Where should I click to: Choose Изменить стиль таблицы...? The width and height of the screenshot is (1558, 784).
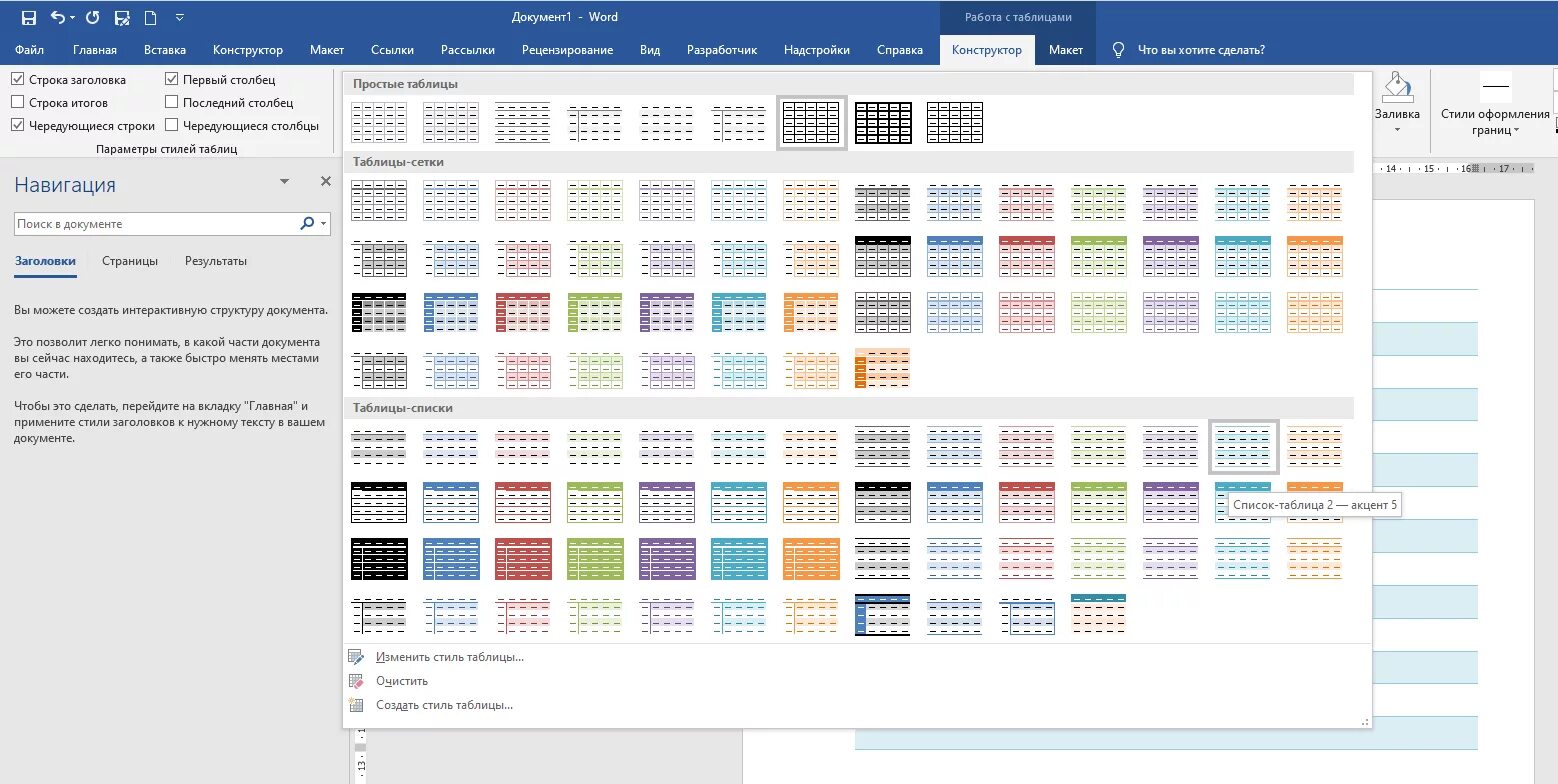pos(450,657)
